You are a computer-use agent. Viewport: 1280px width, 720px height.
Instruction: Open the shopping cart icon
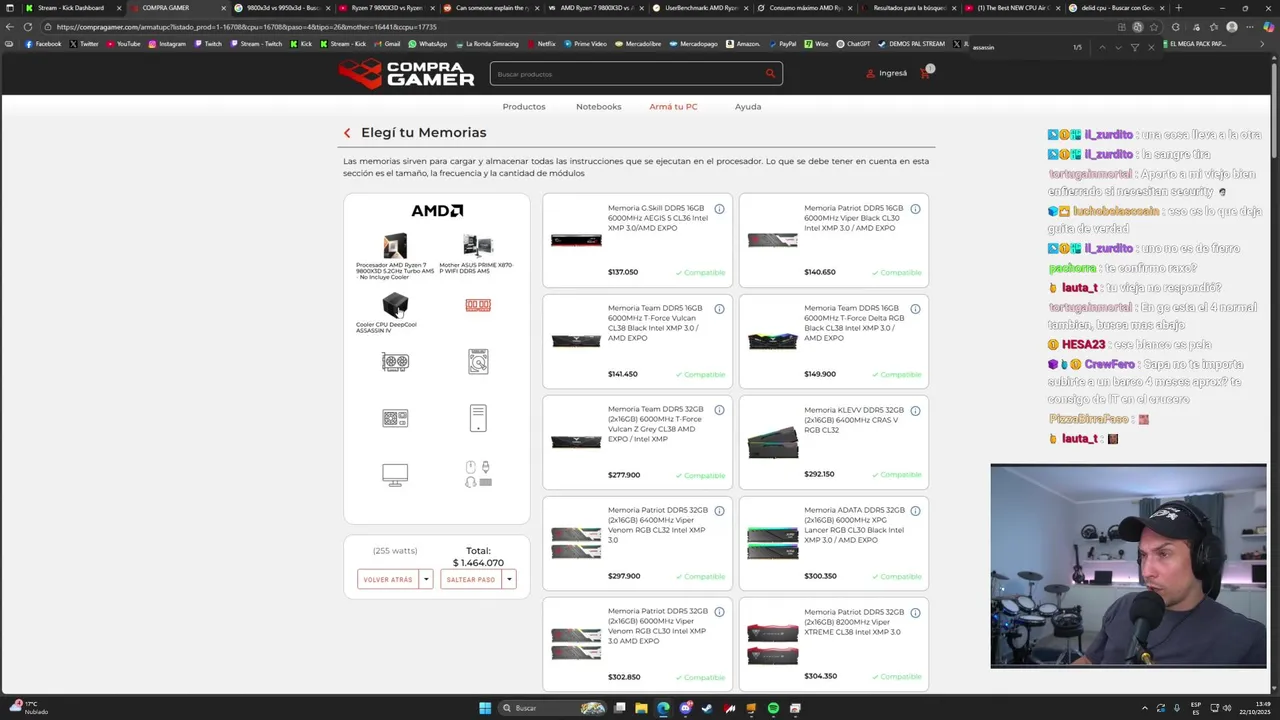(x=925, y=74)
